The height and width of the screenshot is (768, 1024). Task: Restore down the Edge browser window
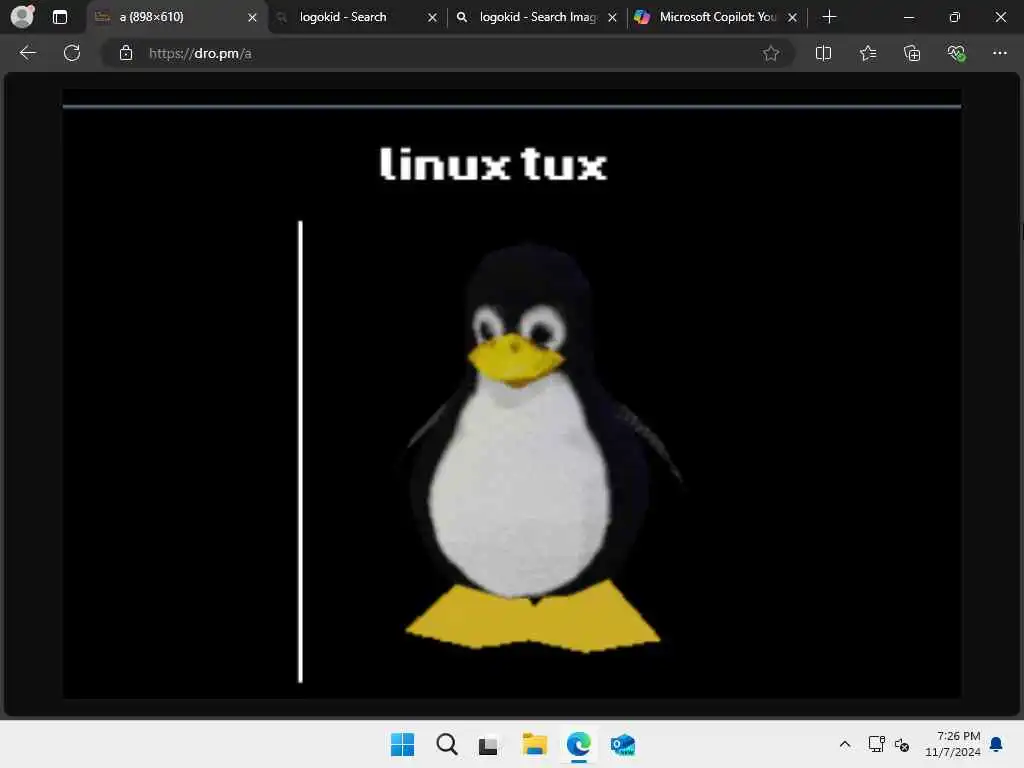coord(955,18)
